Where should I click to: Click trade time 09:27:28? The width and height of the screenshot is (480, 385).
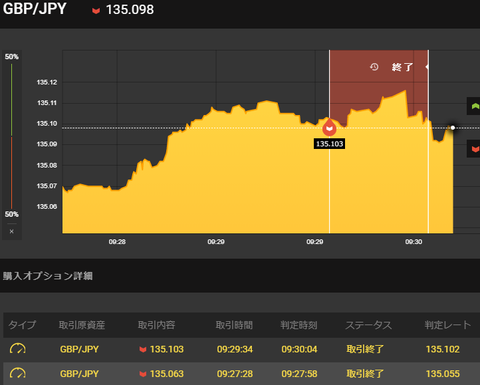(x=235, y=374)
